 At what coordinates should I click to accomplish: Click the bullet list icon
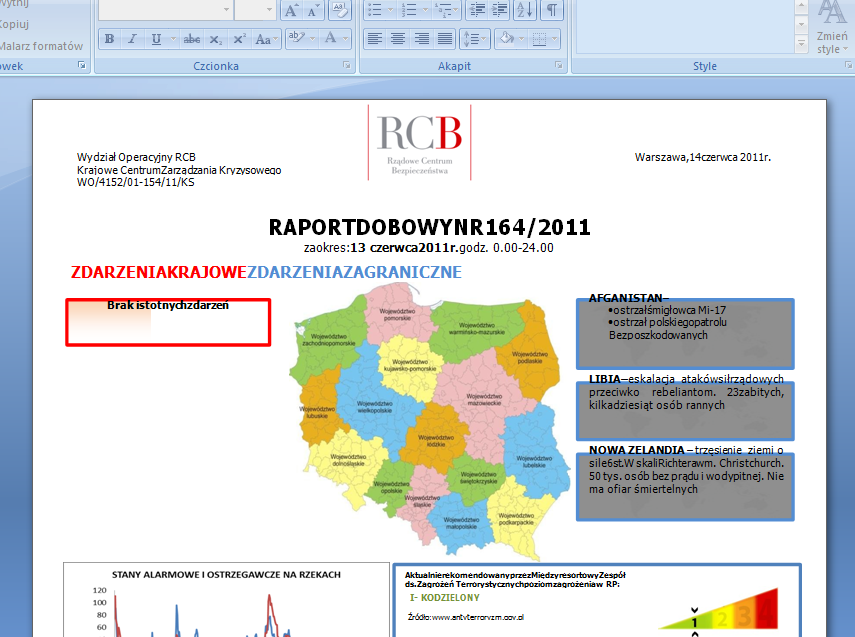[375, 10]
